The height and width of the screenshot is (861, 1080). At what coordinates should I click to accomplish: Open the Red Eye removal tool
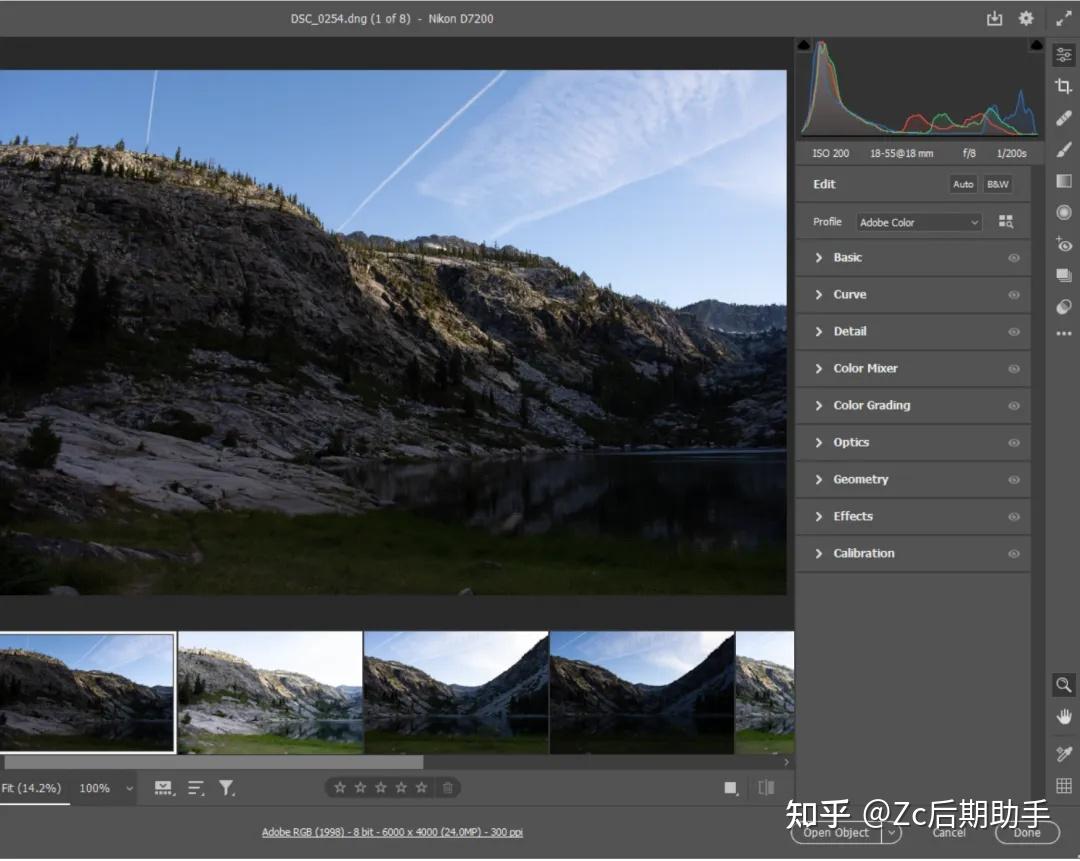(1063, 244)
